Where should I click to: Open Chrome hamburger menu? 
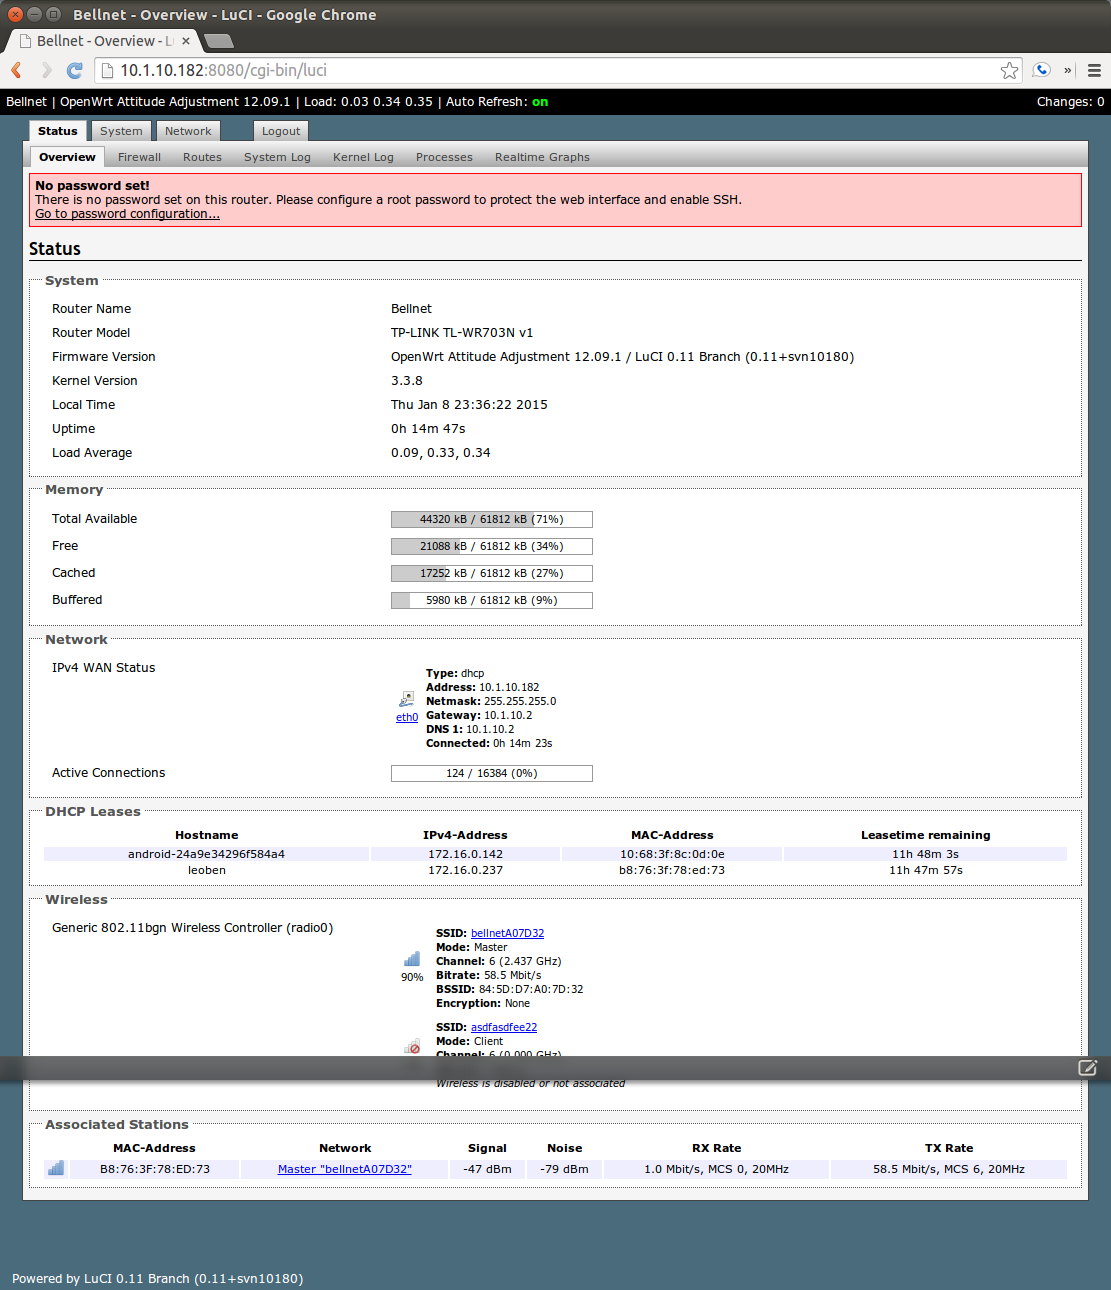pos(1094,70)
